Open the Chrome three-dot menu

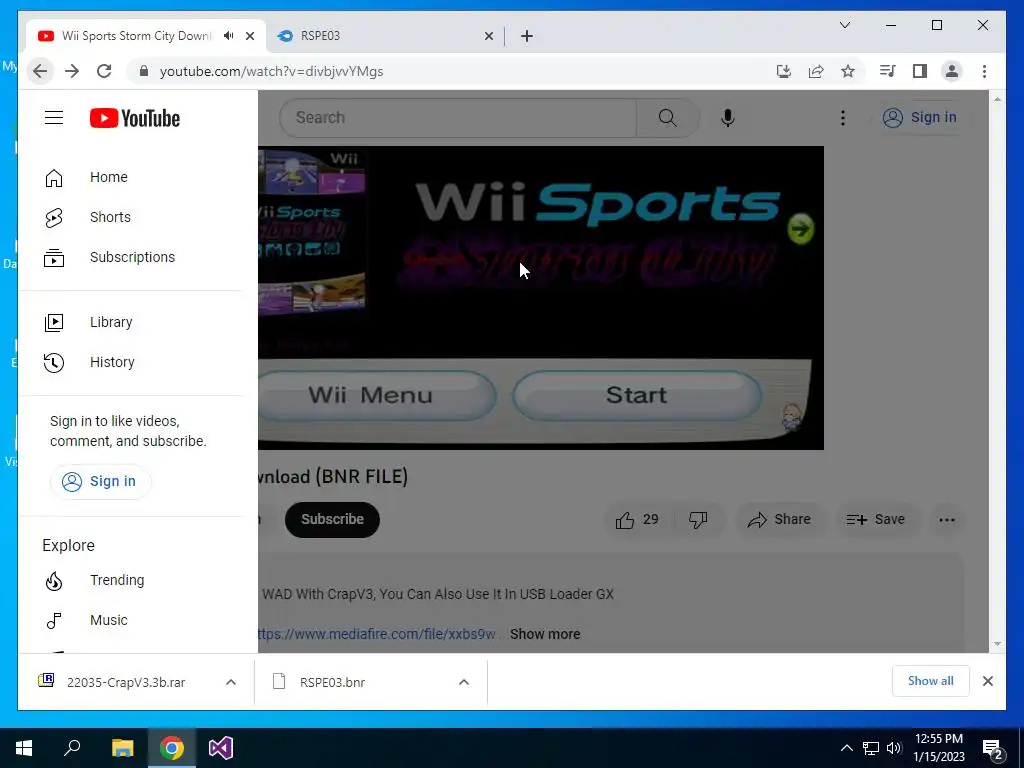pos(984,71)
